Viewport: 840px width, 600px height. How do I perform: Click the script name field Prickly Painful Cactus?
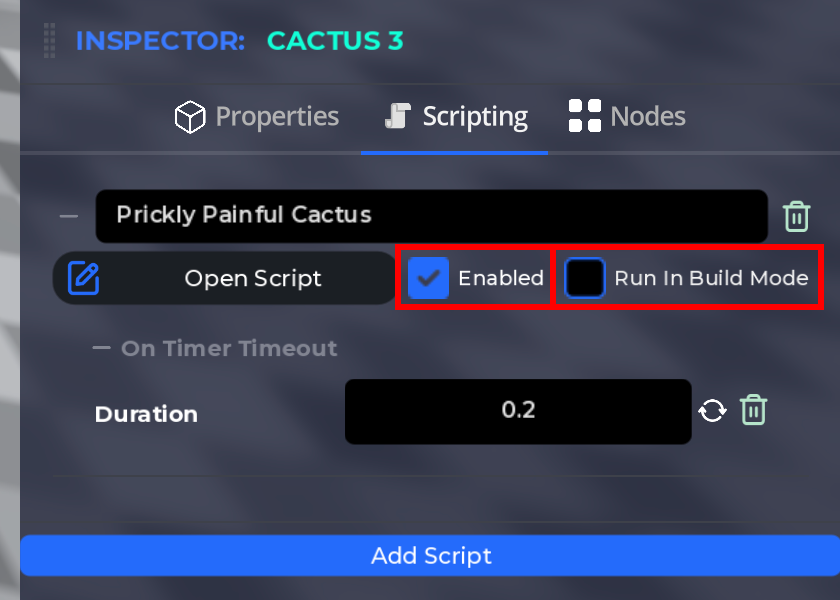430,216
